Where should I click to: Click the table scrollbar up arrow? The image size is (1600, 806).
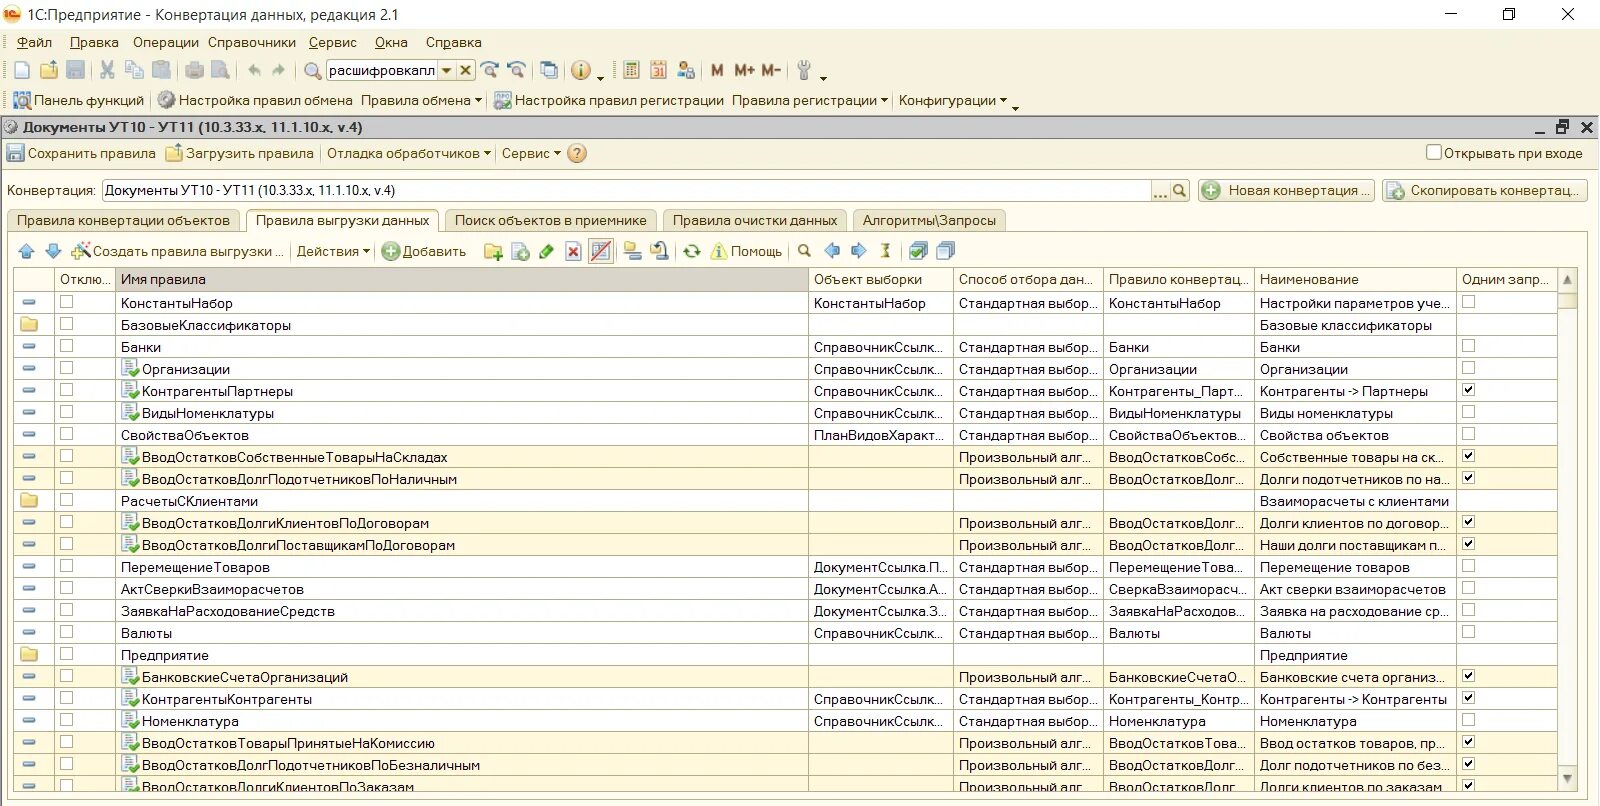click(1567, 279)
